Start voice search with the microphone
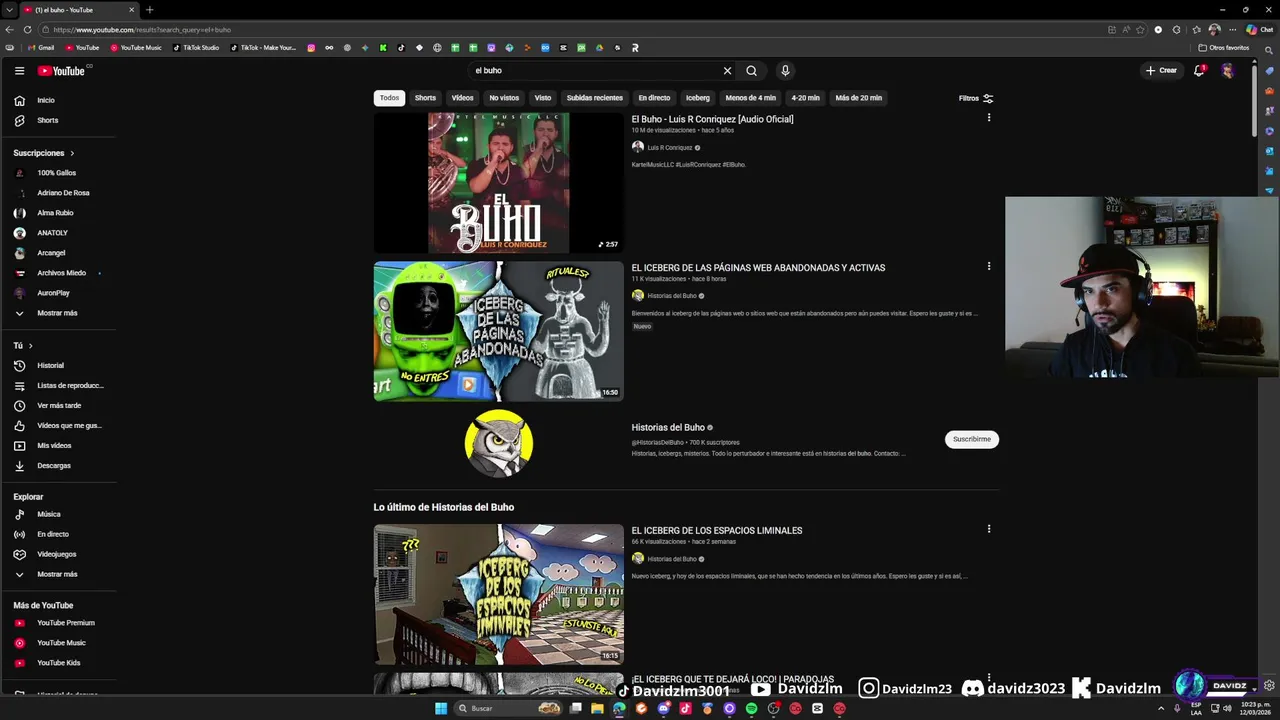This screenshot has height=720, width=1280. tap(785, 71)
